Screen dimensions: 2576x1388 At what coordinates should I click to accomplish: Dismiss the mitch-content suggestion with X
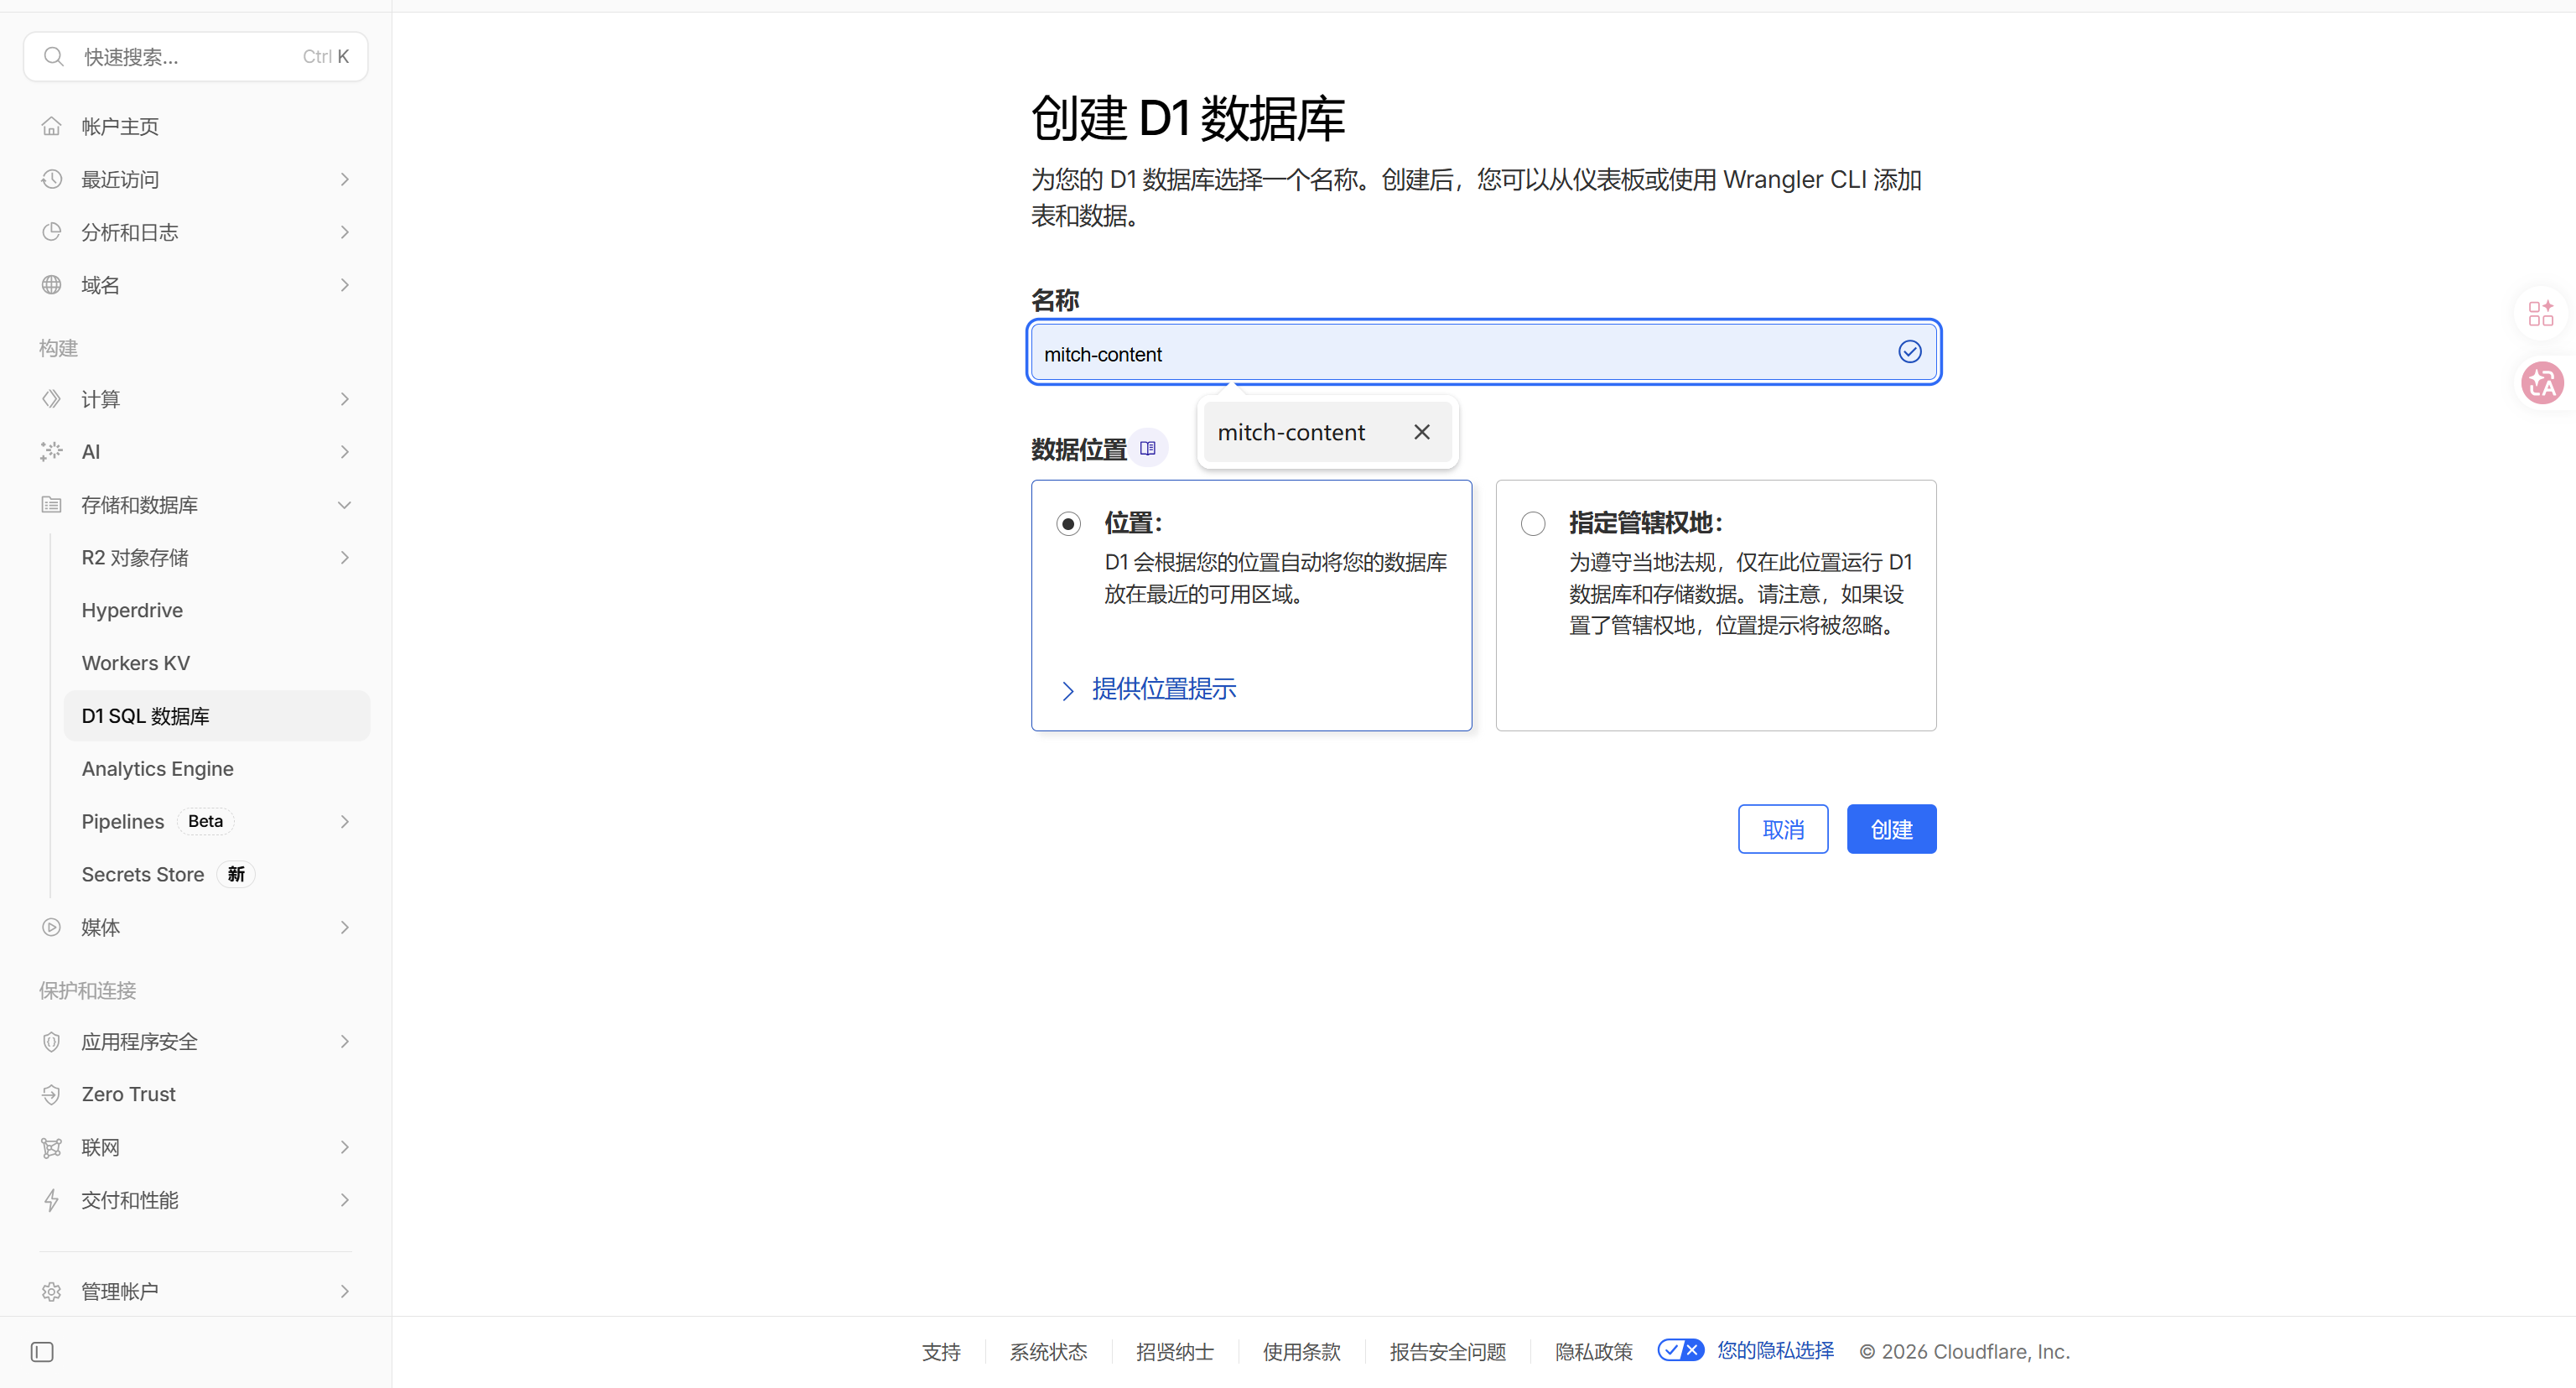click(x=1421, y=432)
